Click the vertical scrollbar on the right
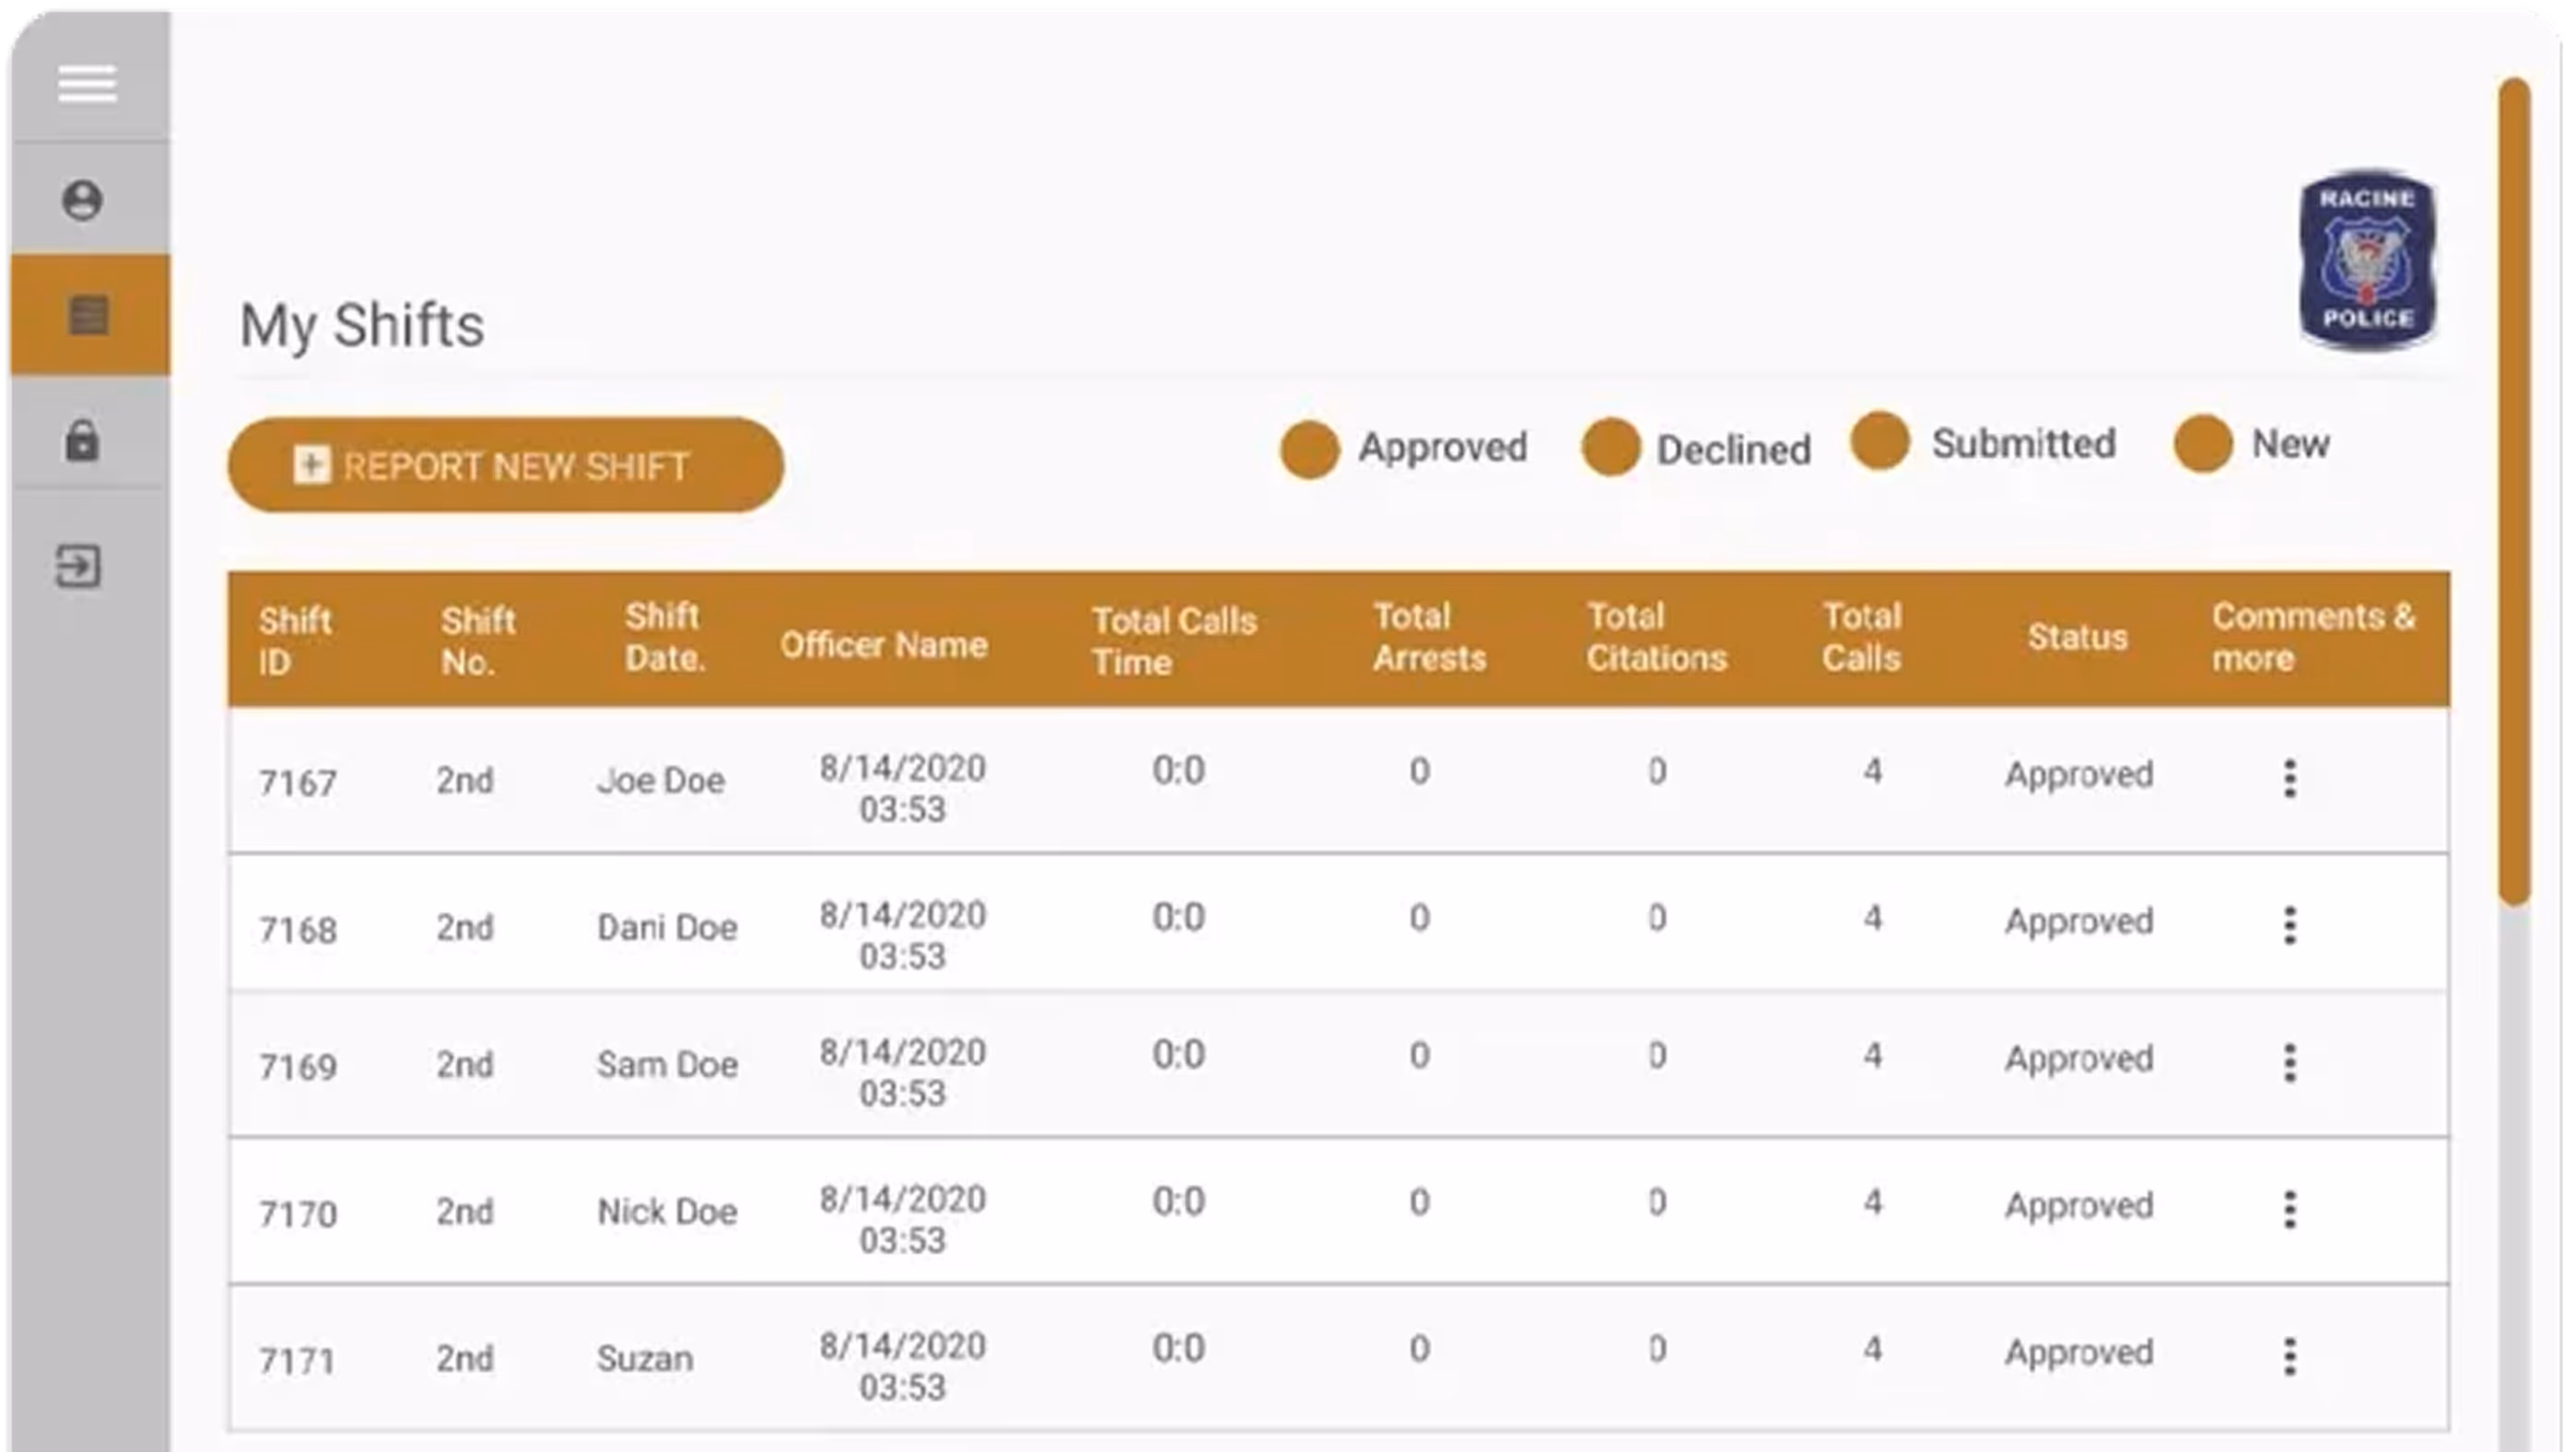The width and height of the screenshot is (2576, 1452). pos(2513,500)
